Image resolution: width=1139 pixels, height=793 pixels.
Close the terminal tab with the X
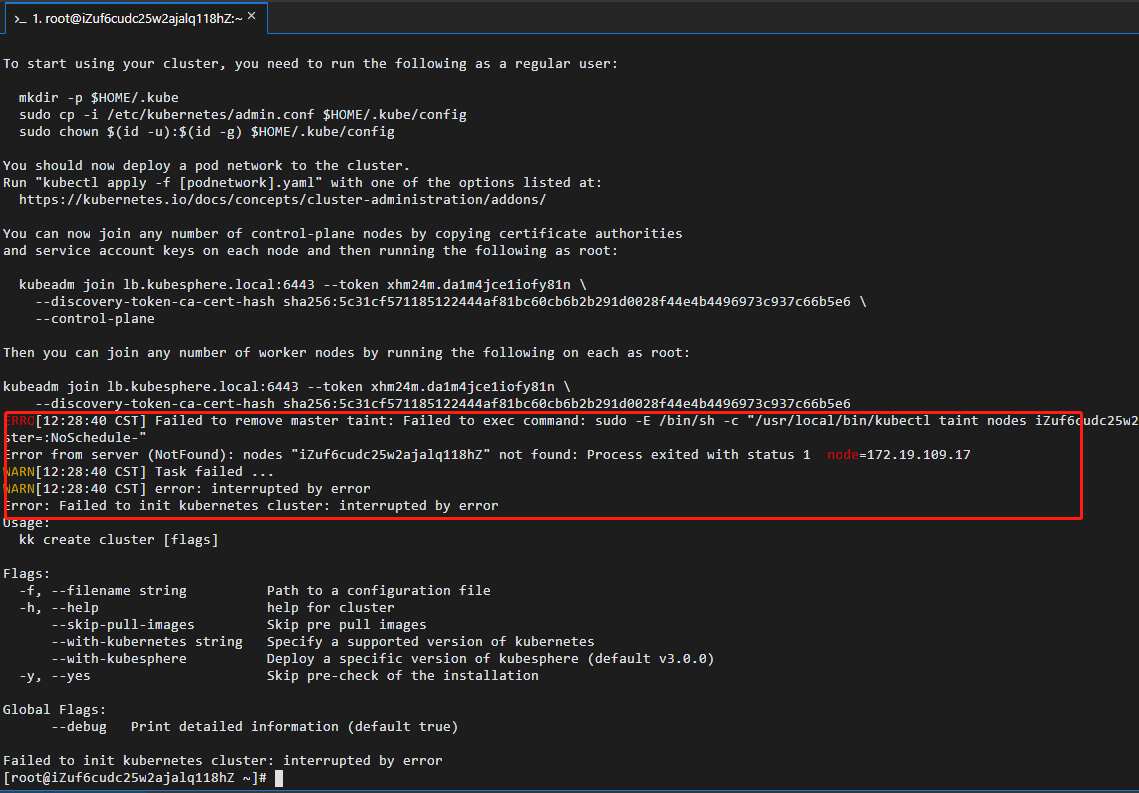click(251, 16)
